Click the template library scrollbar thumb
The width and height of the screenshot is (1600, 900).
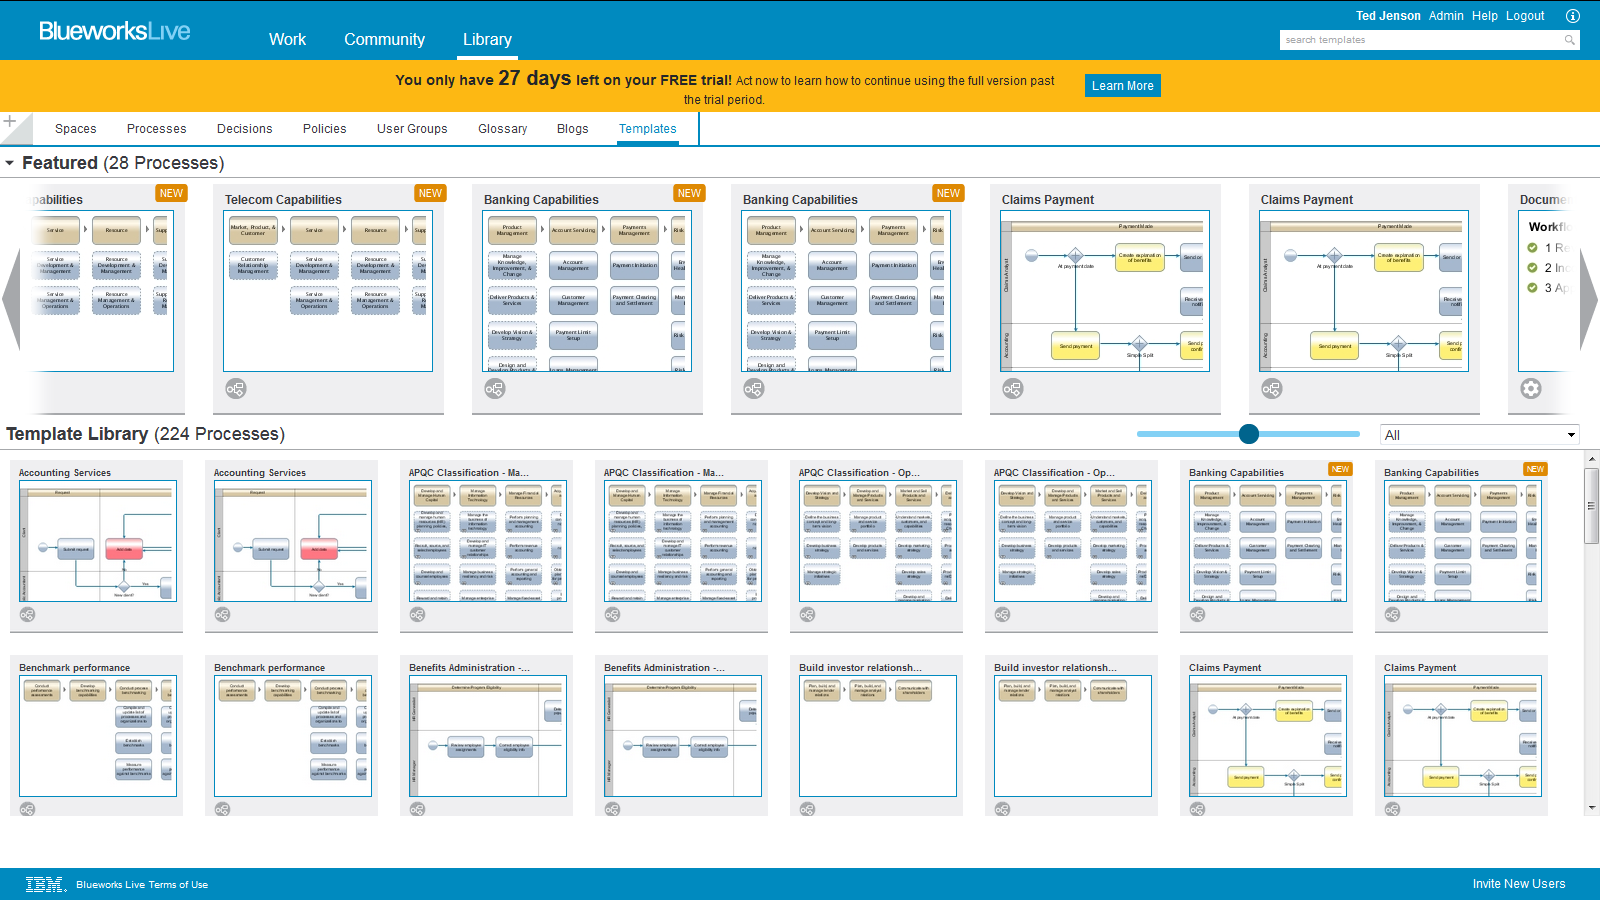[x=1592, y=506]
